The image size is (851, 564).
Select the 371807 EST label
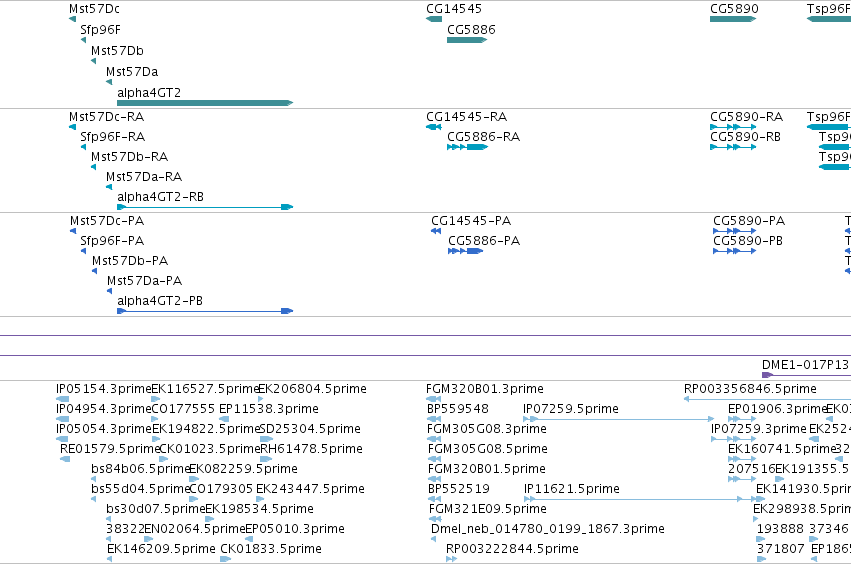[780, 549]
